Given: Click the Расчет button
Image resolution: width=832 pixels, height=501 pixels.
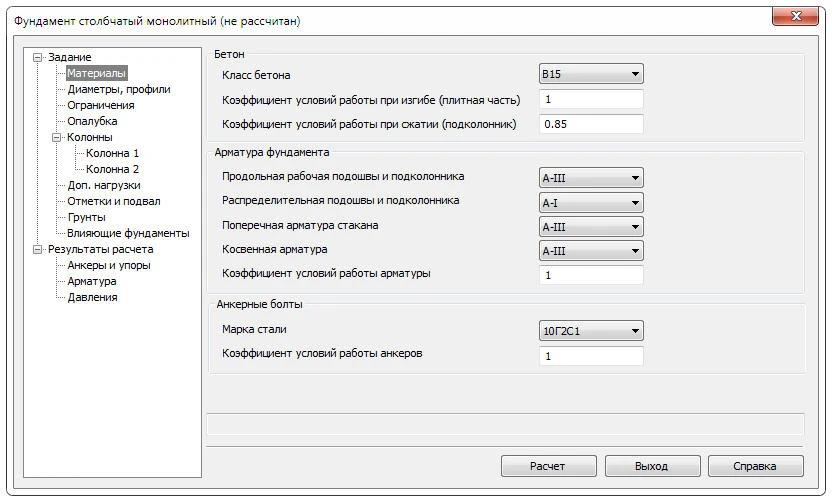Looking at the screenshot, I should point(548,466).
